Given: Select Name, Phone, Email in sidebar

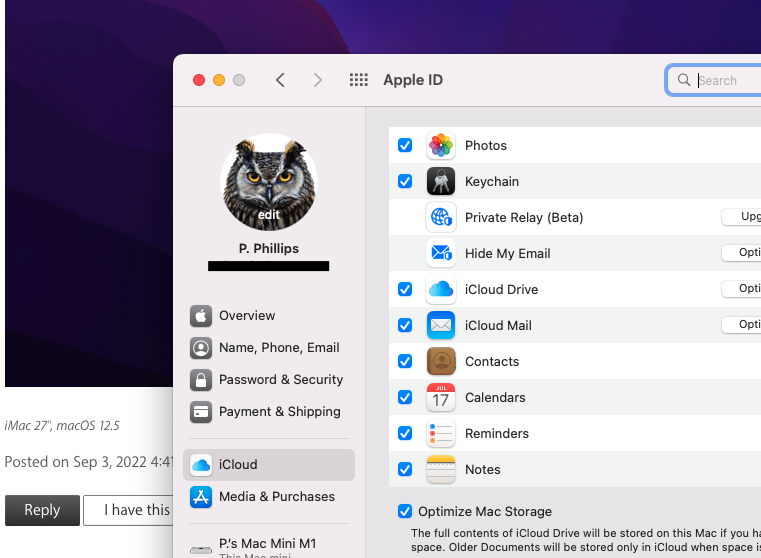Looking at the screenshot, I should point(279,348).
